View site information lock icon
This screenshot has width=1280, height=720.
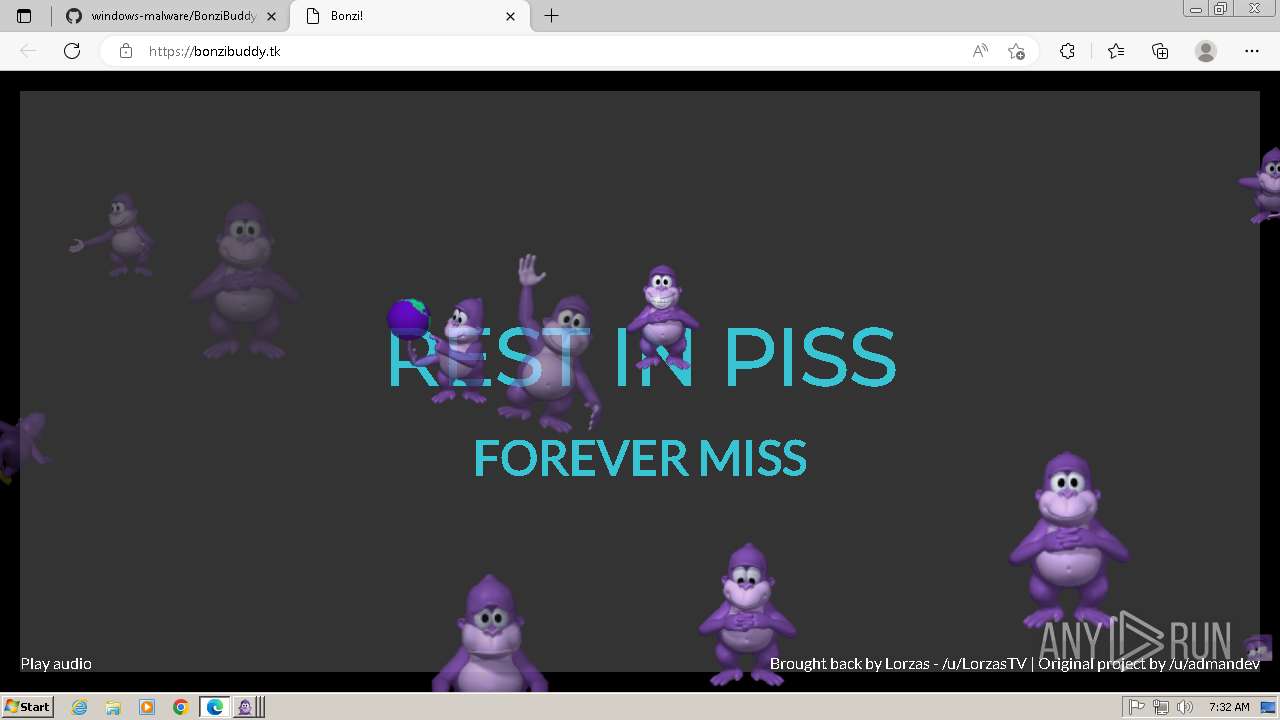click(126, 51)
